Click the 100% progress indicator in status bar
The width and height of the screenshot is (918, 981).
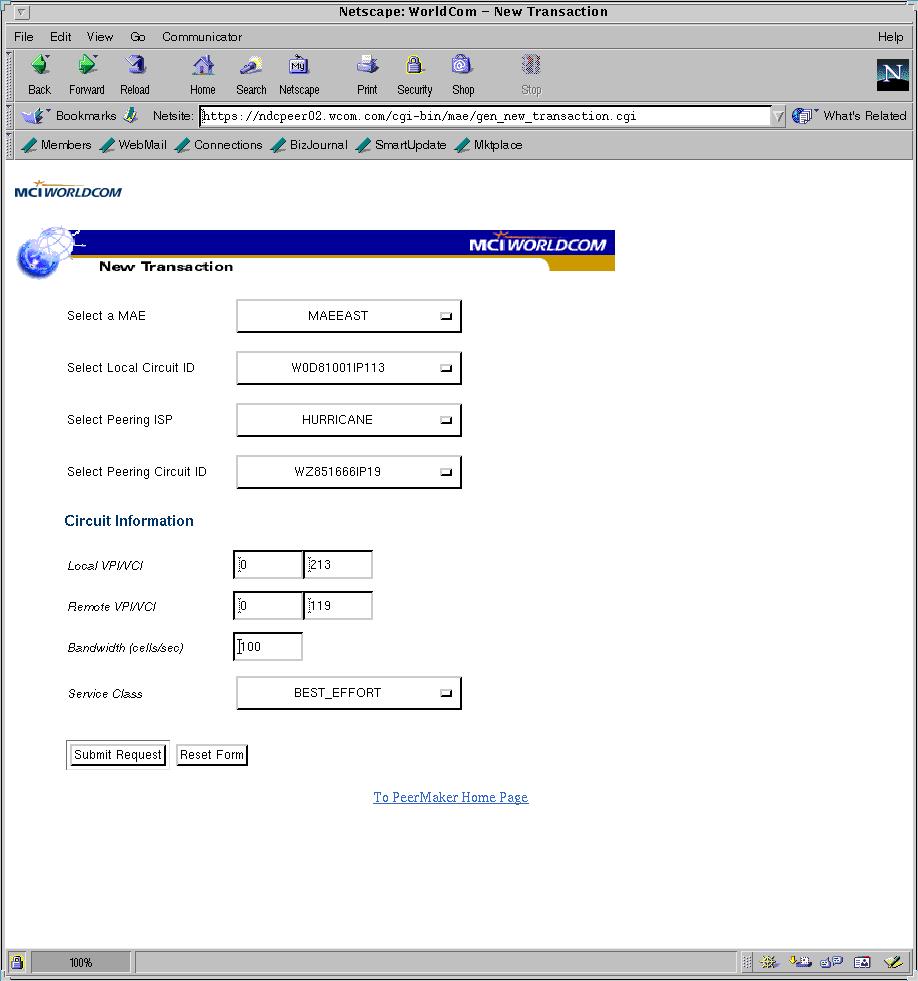tap(81, 962)
